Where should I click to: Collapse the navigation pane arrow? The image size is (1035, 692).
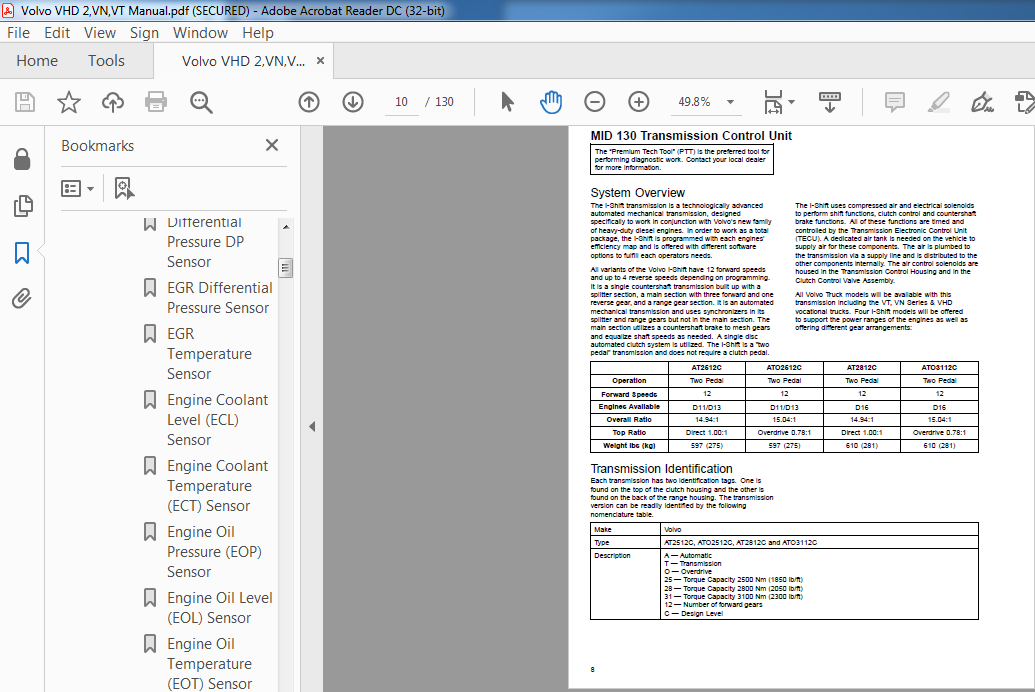click(x=312, y=427)
